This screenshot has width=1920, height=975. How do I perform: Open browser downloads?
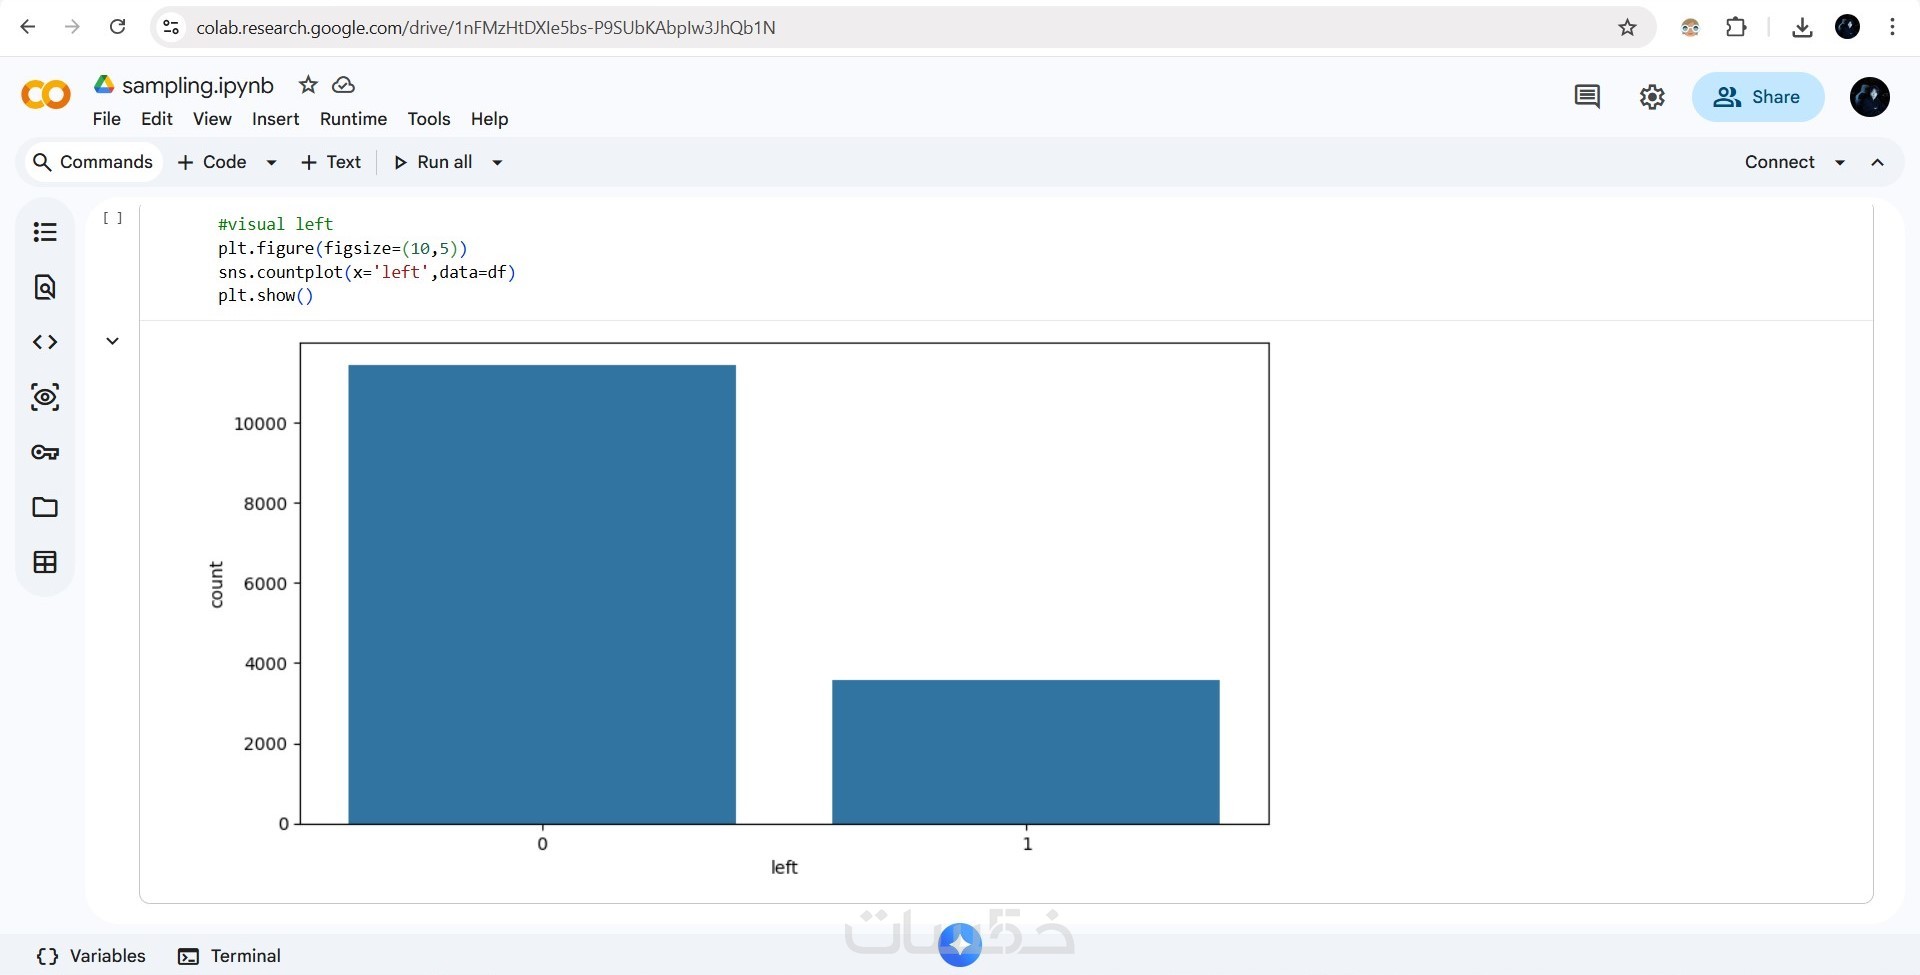click(1802, 27)
